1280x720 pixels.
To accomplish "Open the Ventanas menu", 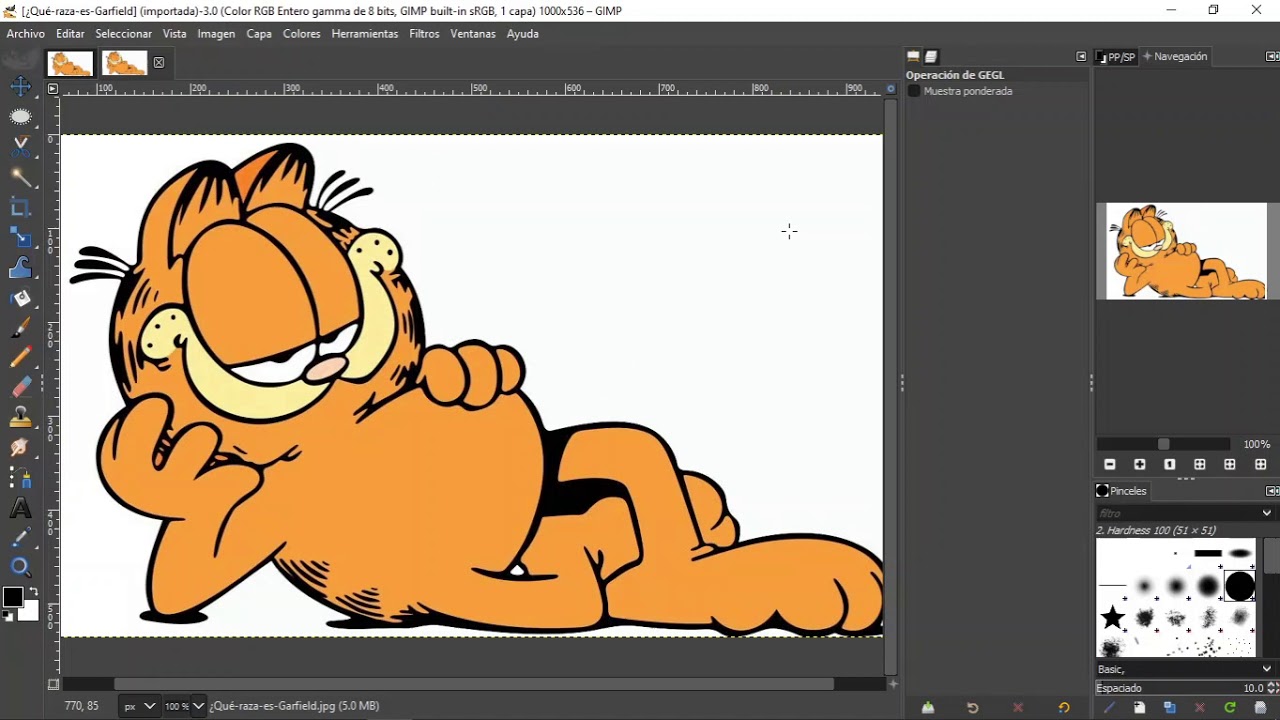I will coord(473,33).
